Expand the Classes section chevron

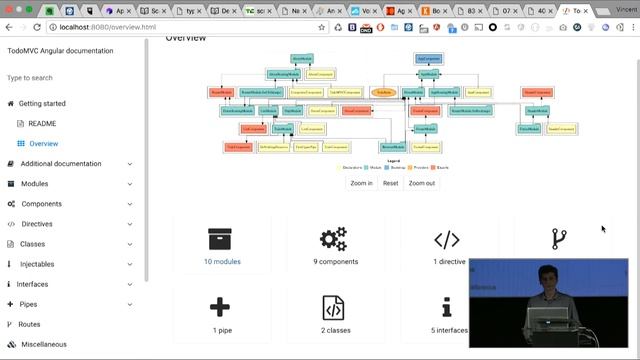click(130, 244)
